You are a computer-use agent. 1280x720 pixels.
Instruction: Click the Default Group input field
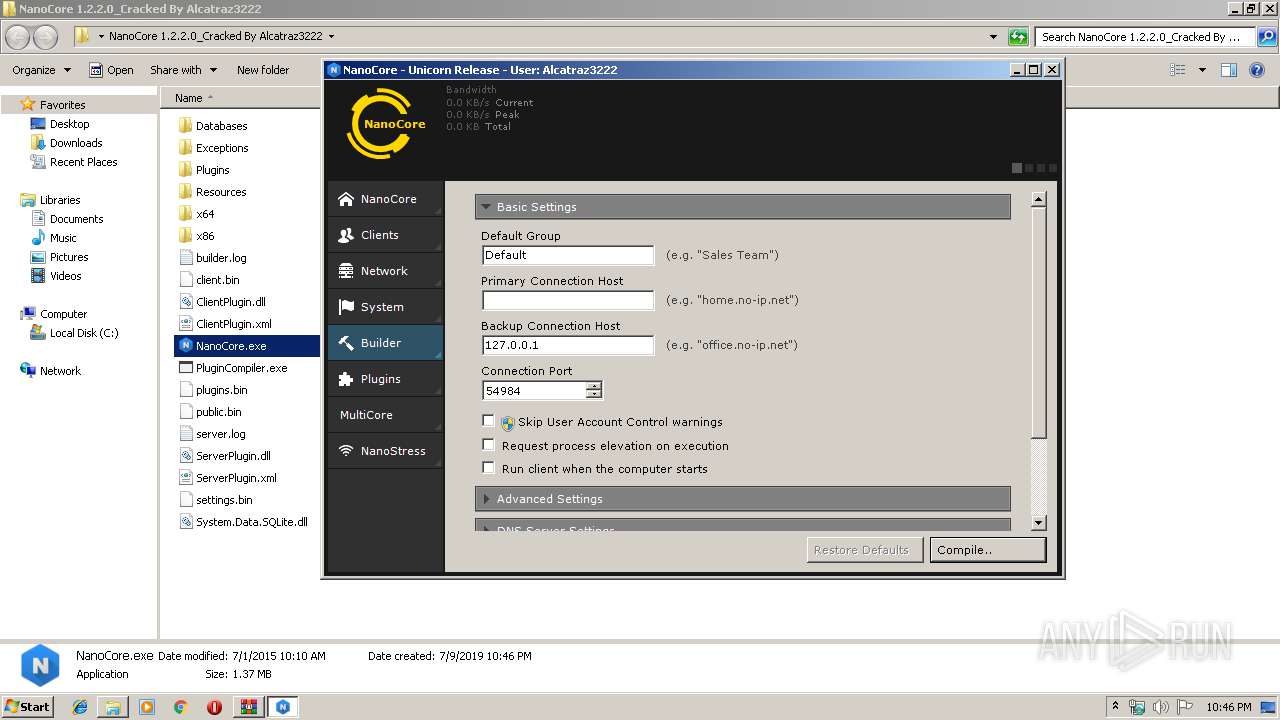click(568, 255)
